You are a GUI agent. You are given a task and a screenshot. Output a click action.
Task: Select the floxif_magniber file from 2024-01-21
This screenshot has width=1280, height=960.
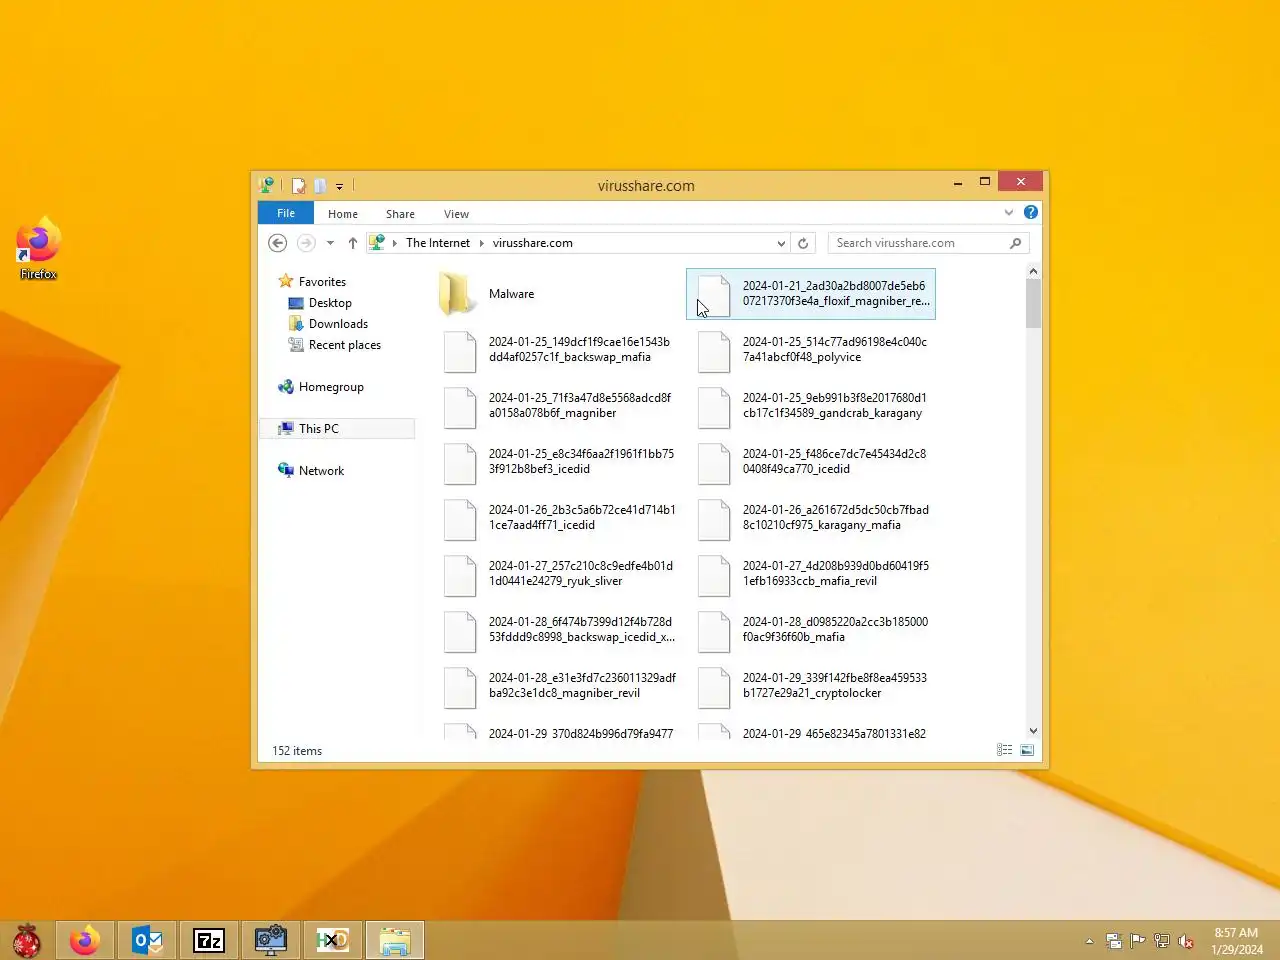tap(811, 294)
